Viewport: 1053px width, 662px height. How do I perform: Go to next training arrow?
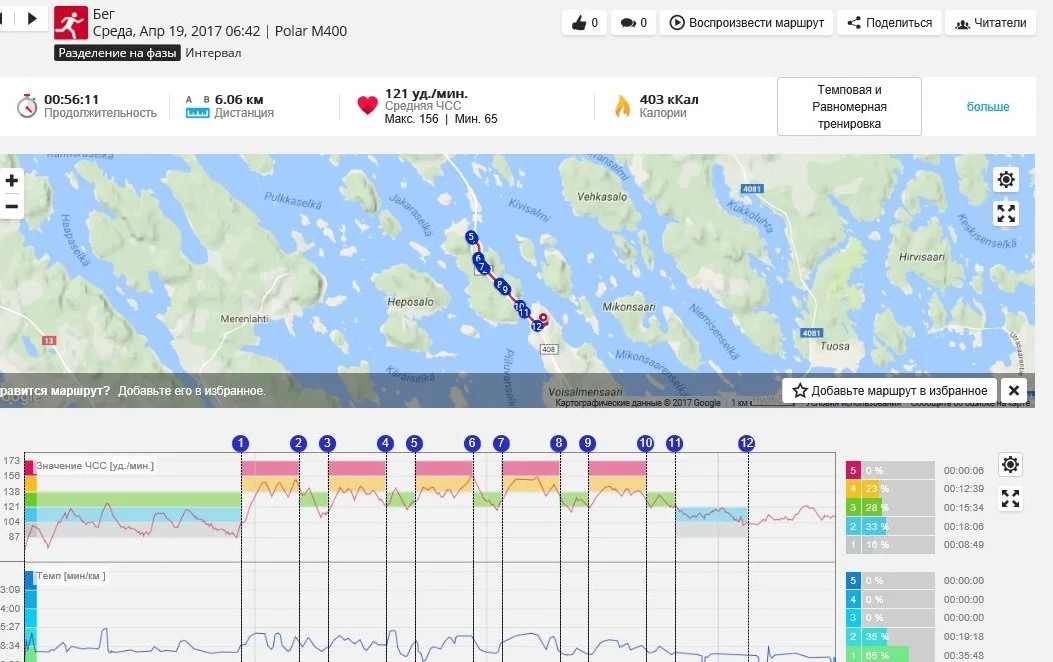point(32,18)
